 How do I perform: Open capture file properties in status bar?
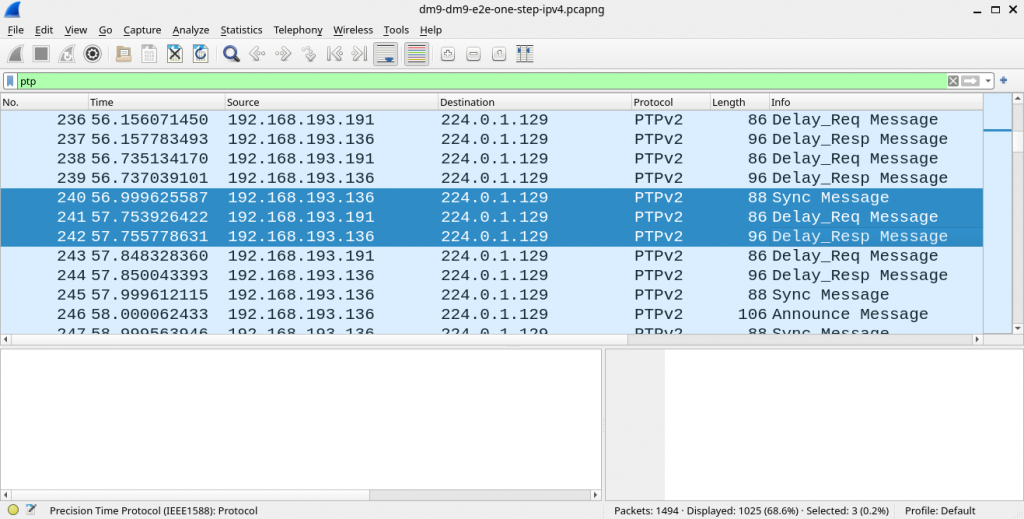31,510
